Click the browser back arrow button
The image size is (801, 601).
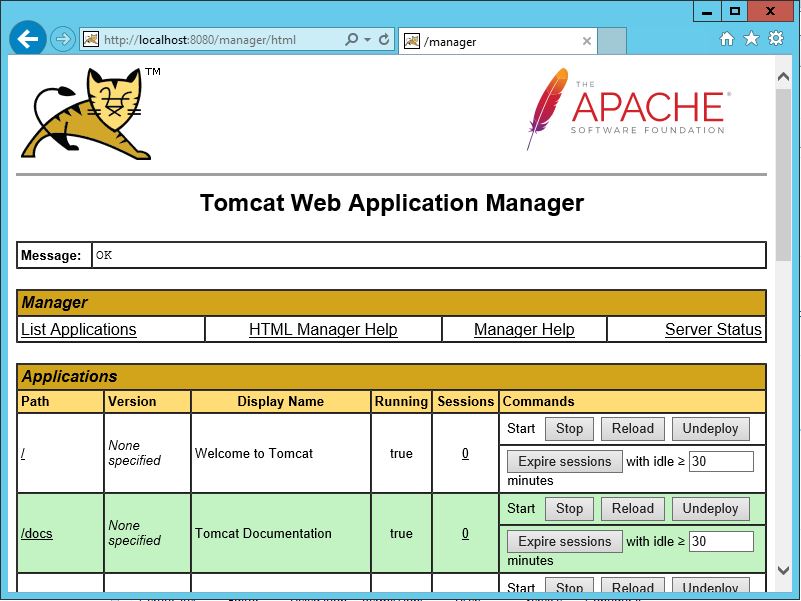[x=28, y=39]
